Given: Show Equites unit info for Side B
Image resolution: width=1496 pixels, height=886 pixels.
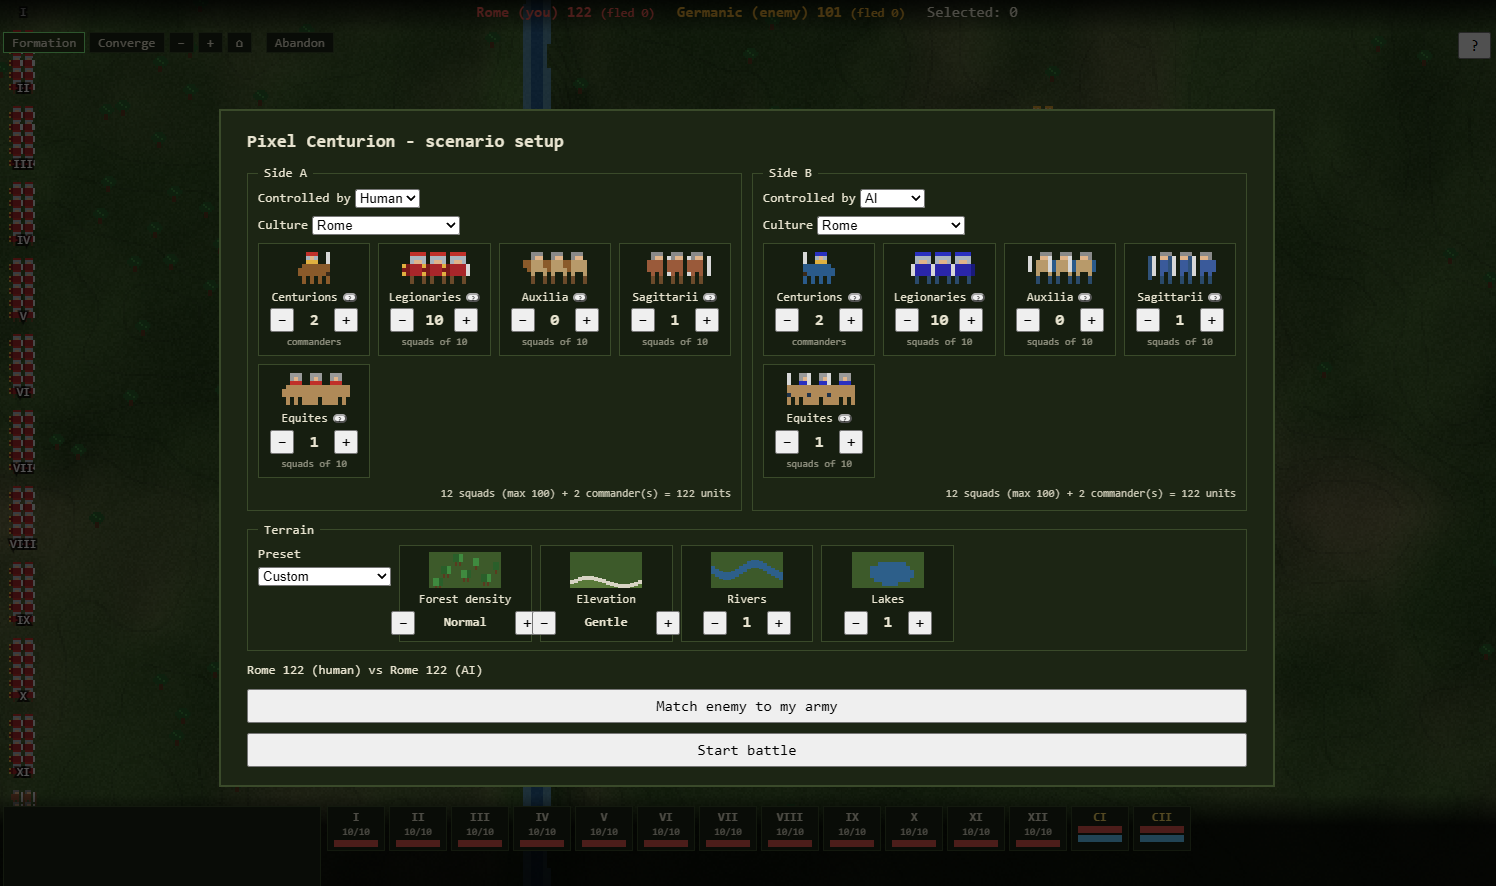Looking at the screenshot, I should click(844, 418).
